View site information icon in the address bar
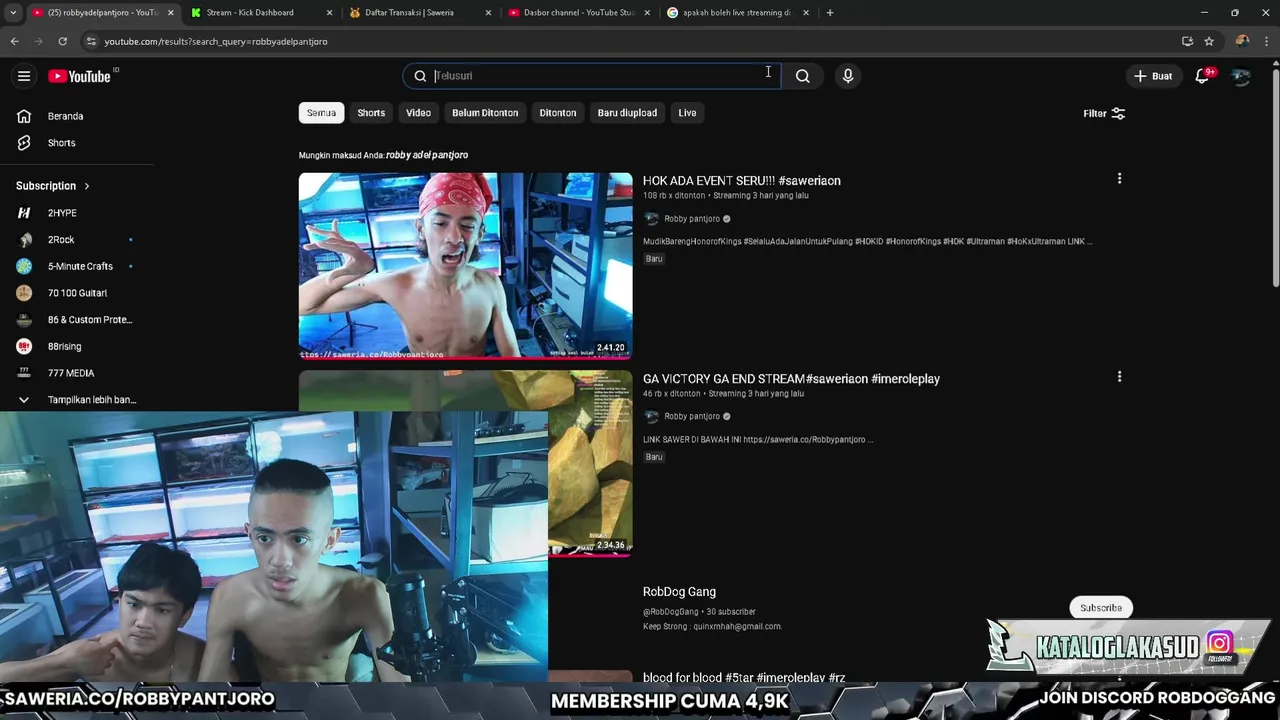The height and width of the screenshot is (720, 1280). tap(91, 41)
